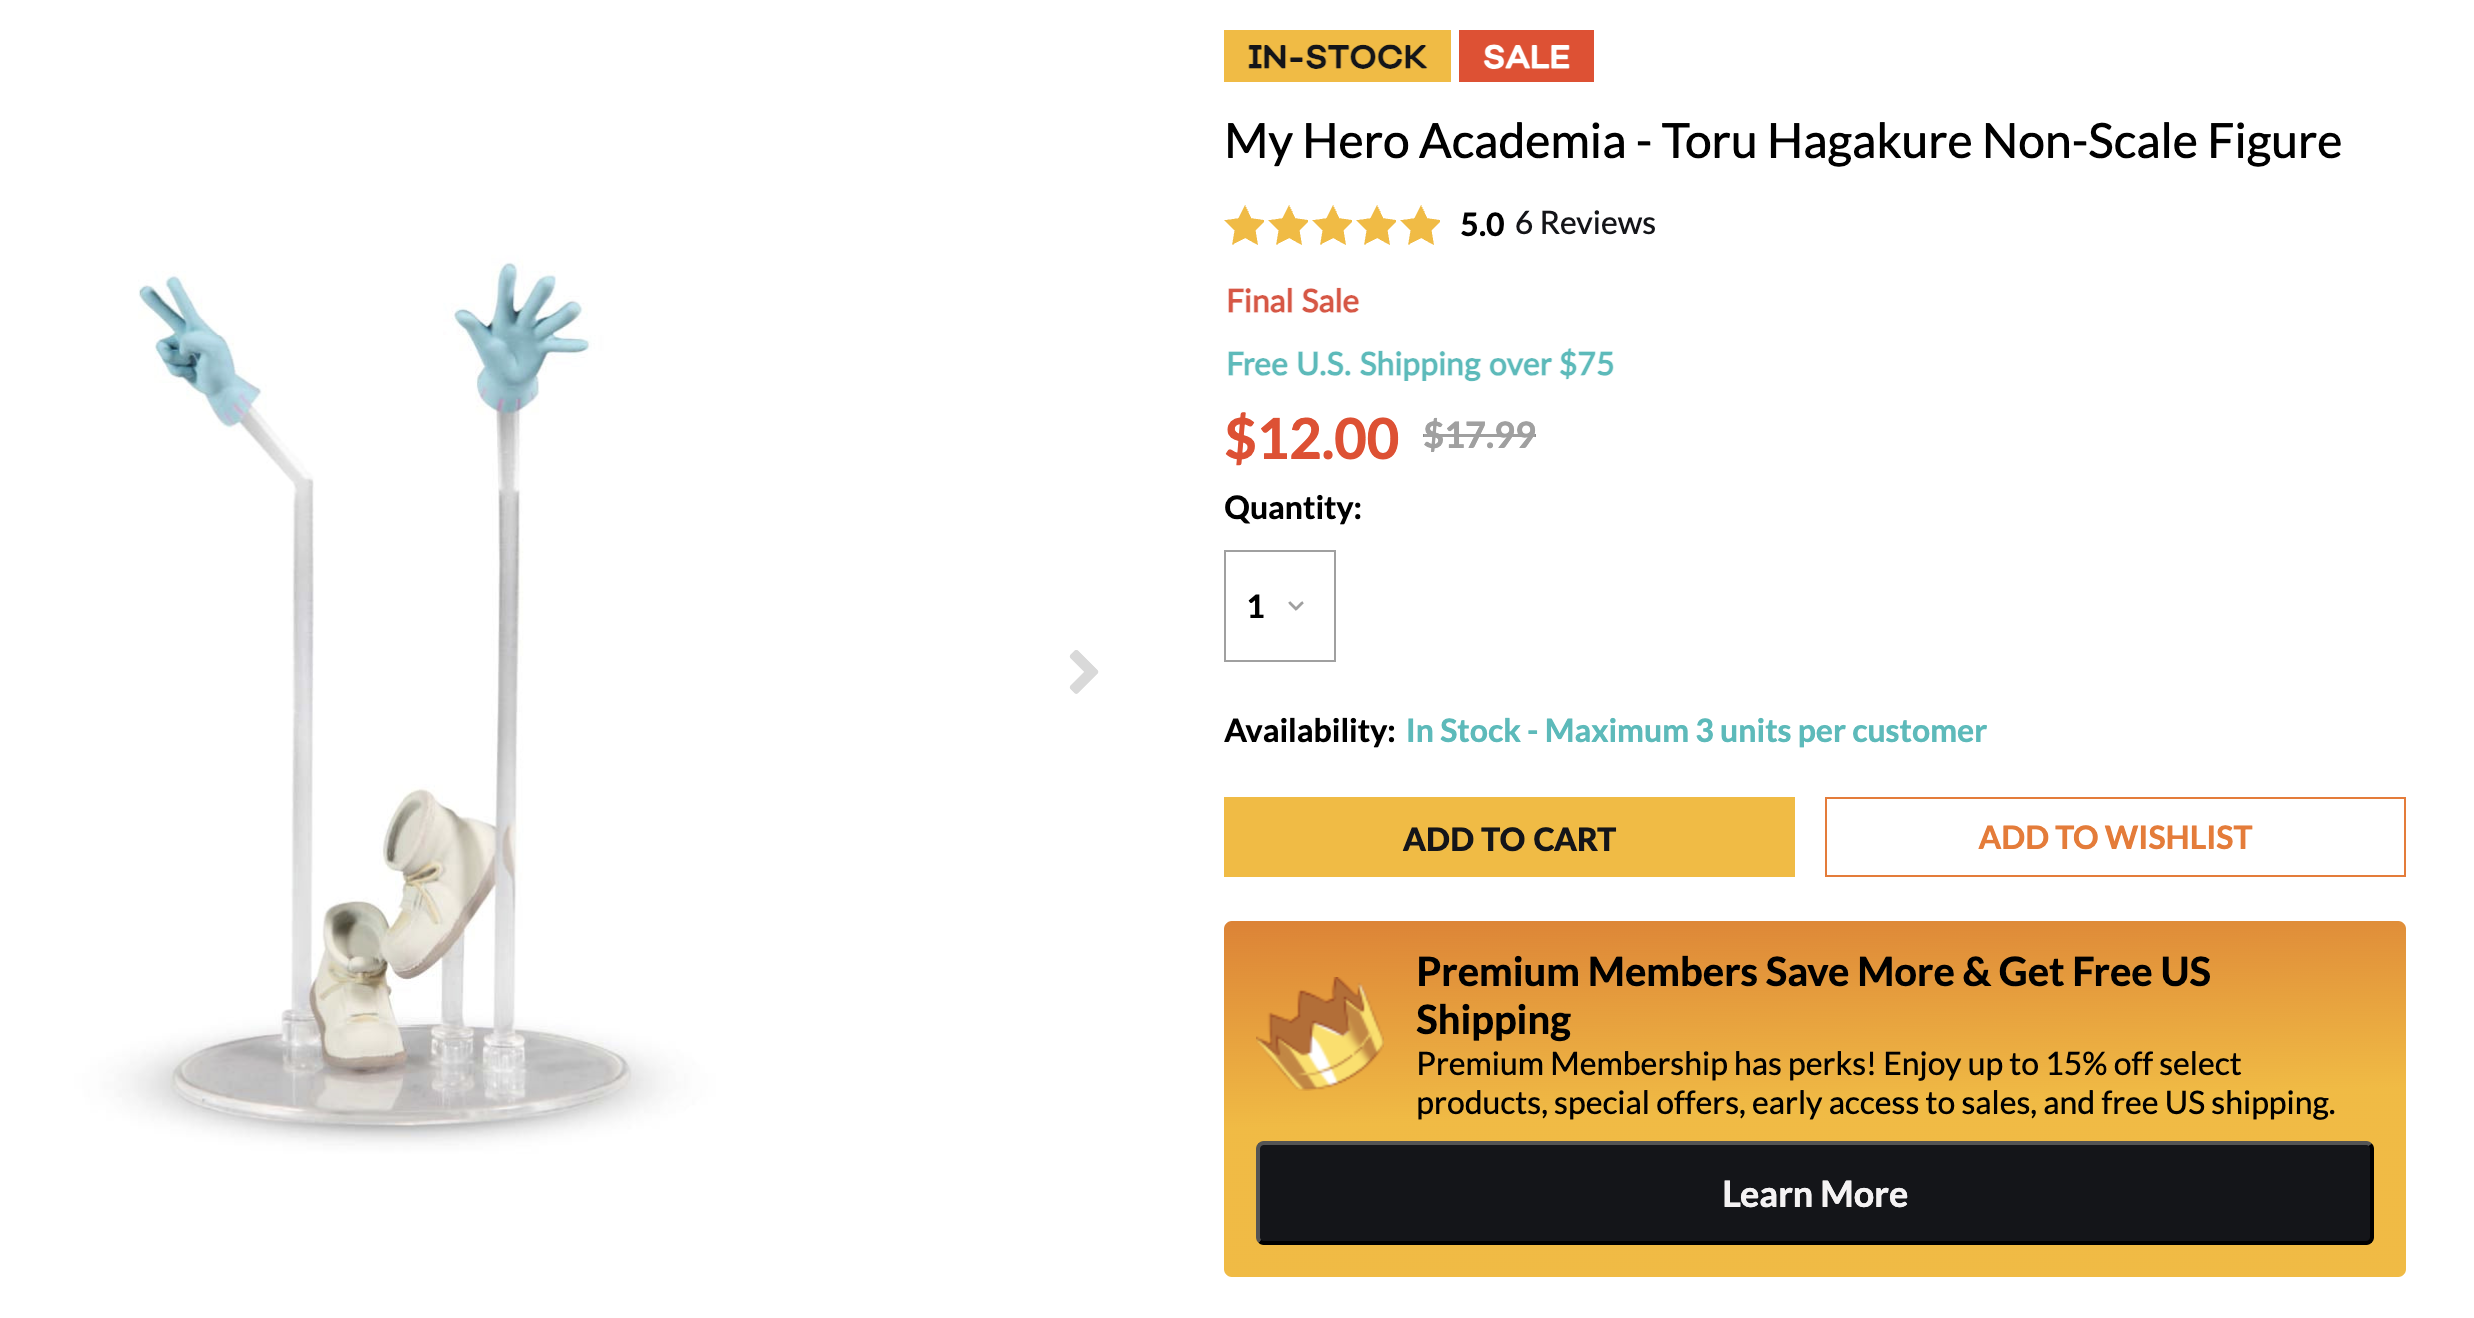The image size is (2474, 1318).
Task: Click the Final Sale label
Action: click(1292, 301)
